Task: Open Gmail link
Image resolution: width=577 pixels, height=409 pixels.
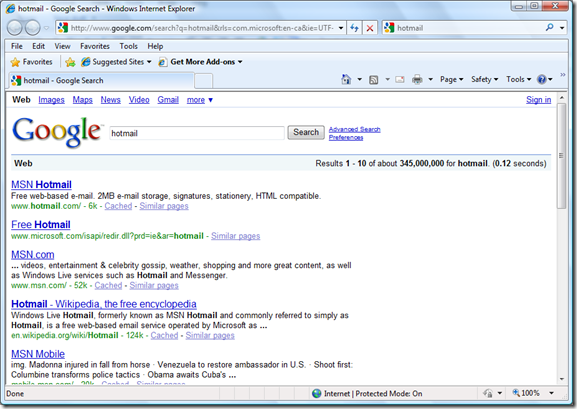Action: click(x=168, y=100)
